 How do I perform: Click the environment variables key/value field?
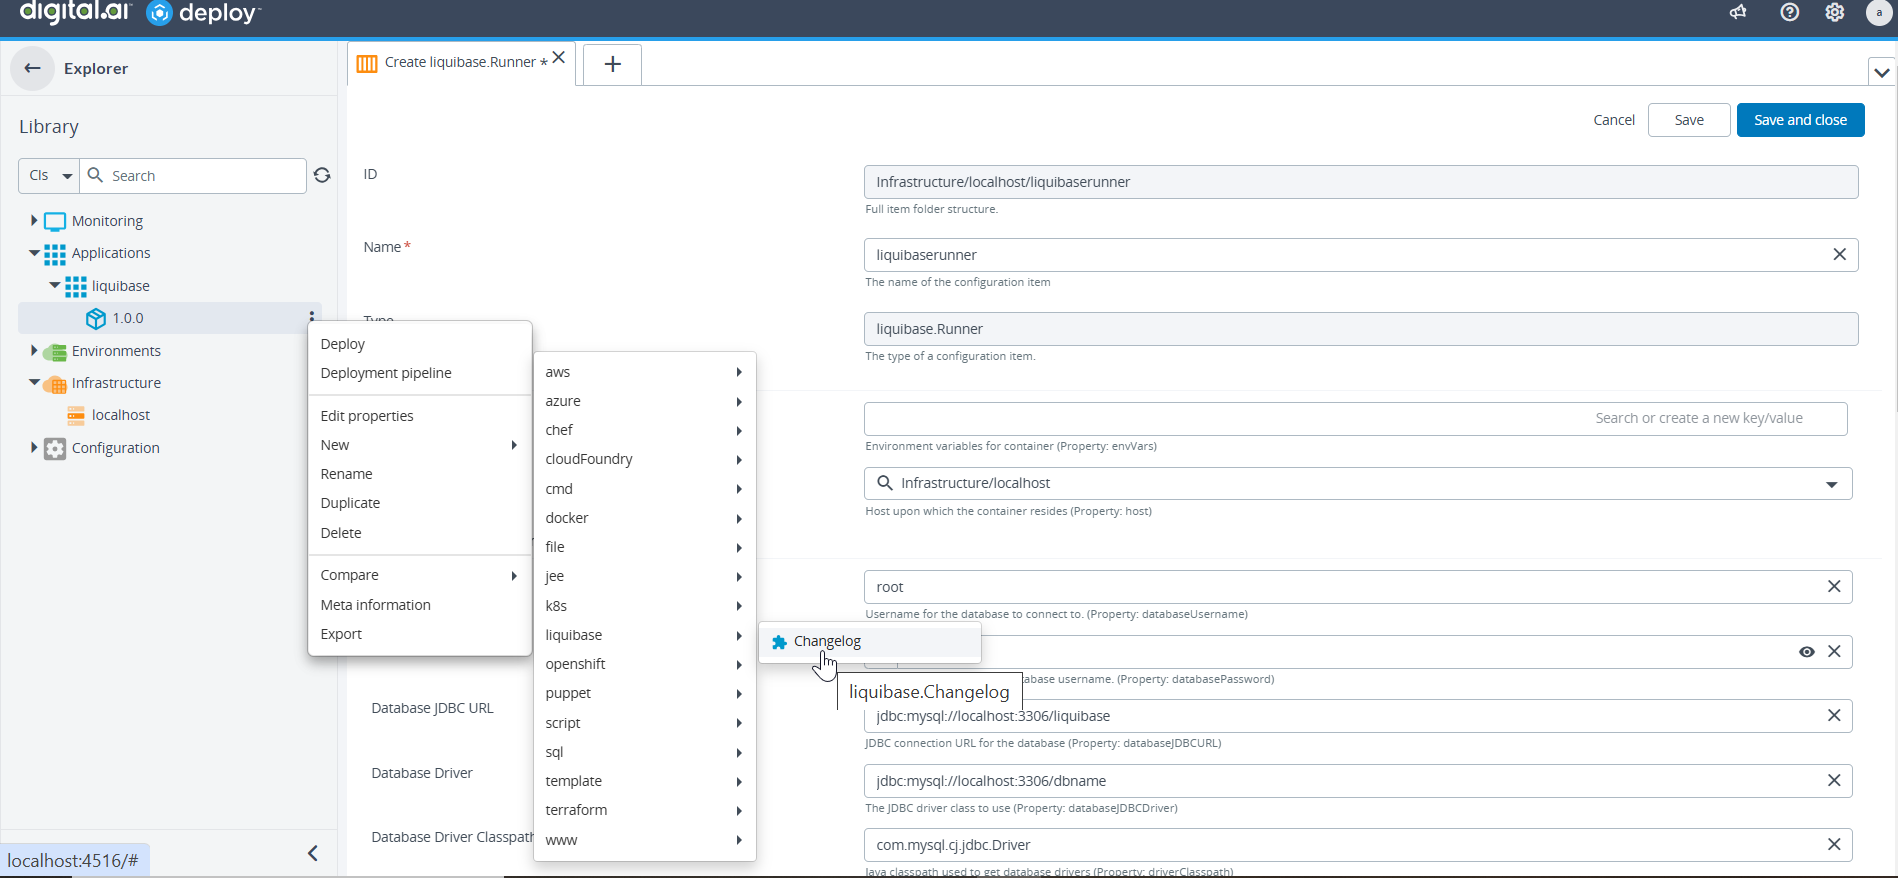click(1356, 418)
